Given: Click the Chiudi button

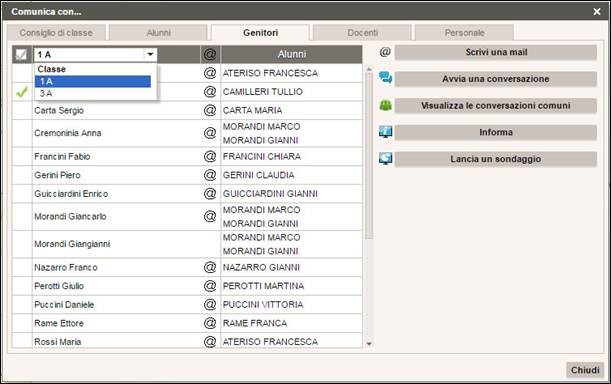Looking at the screenshot, I should [x=585, y=370].
